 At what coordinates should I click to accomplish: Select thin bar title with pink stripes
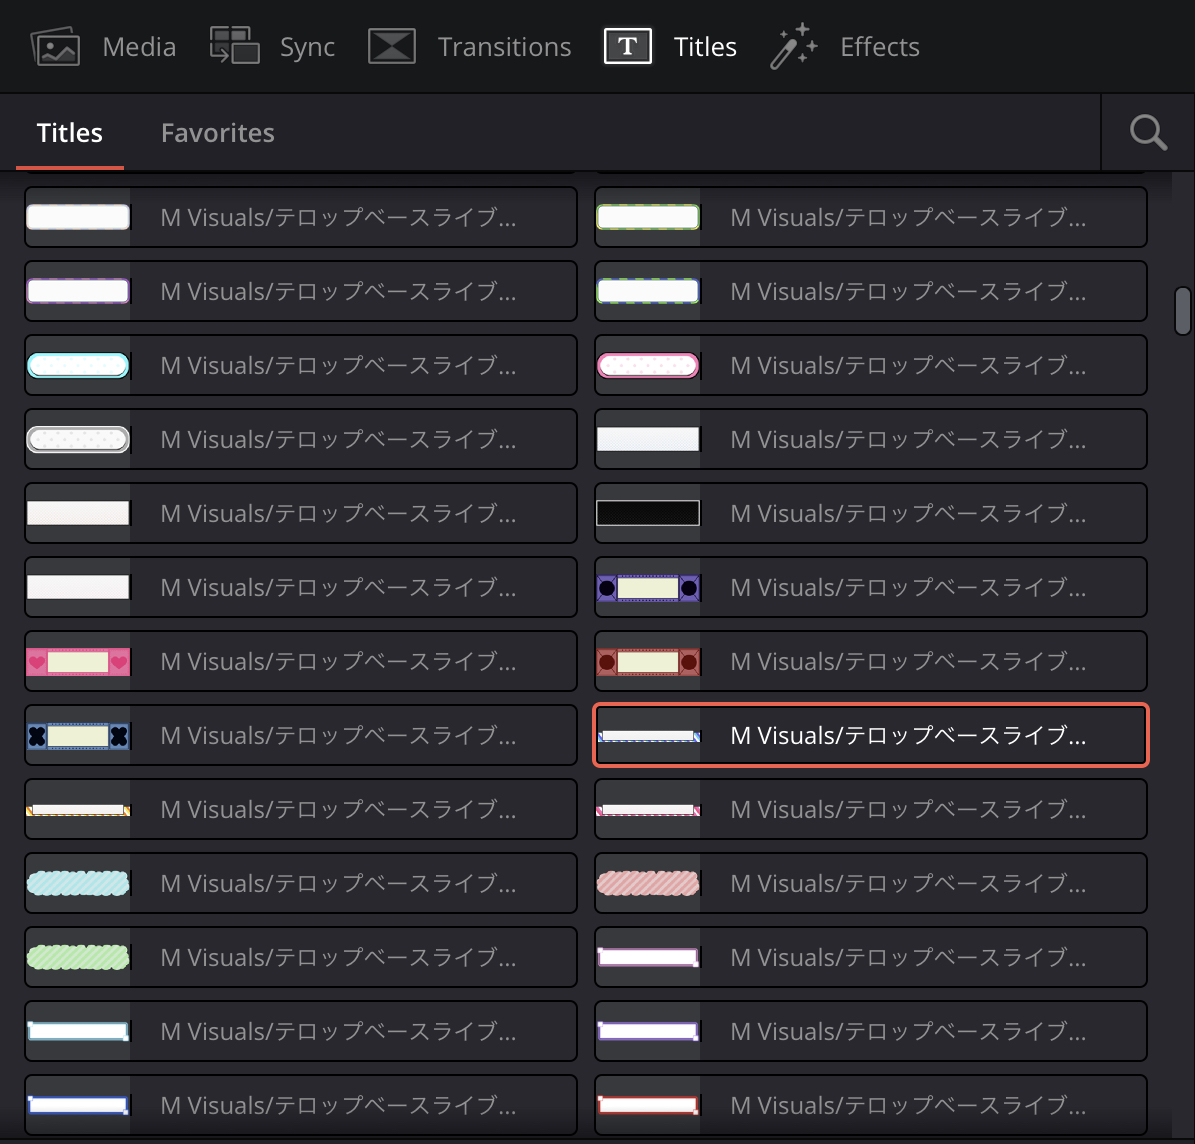click(870, 809)
